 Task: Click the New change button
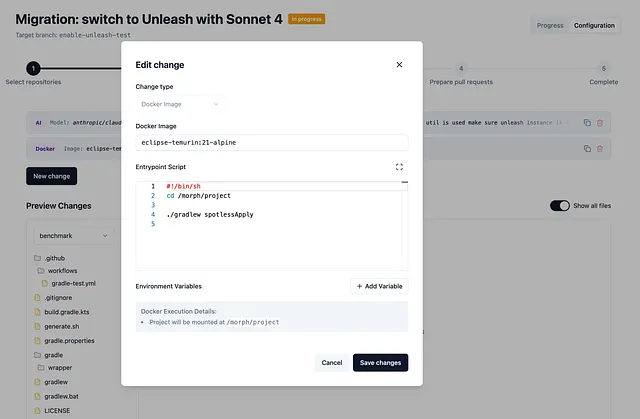tap(51, 176)
